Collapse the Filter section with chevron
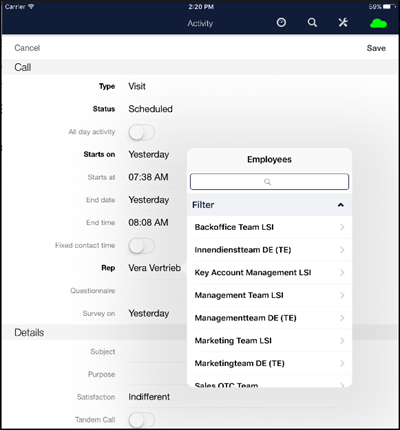 tap(341, 205)
